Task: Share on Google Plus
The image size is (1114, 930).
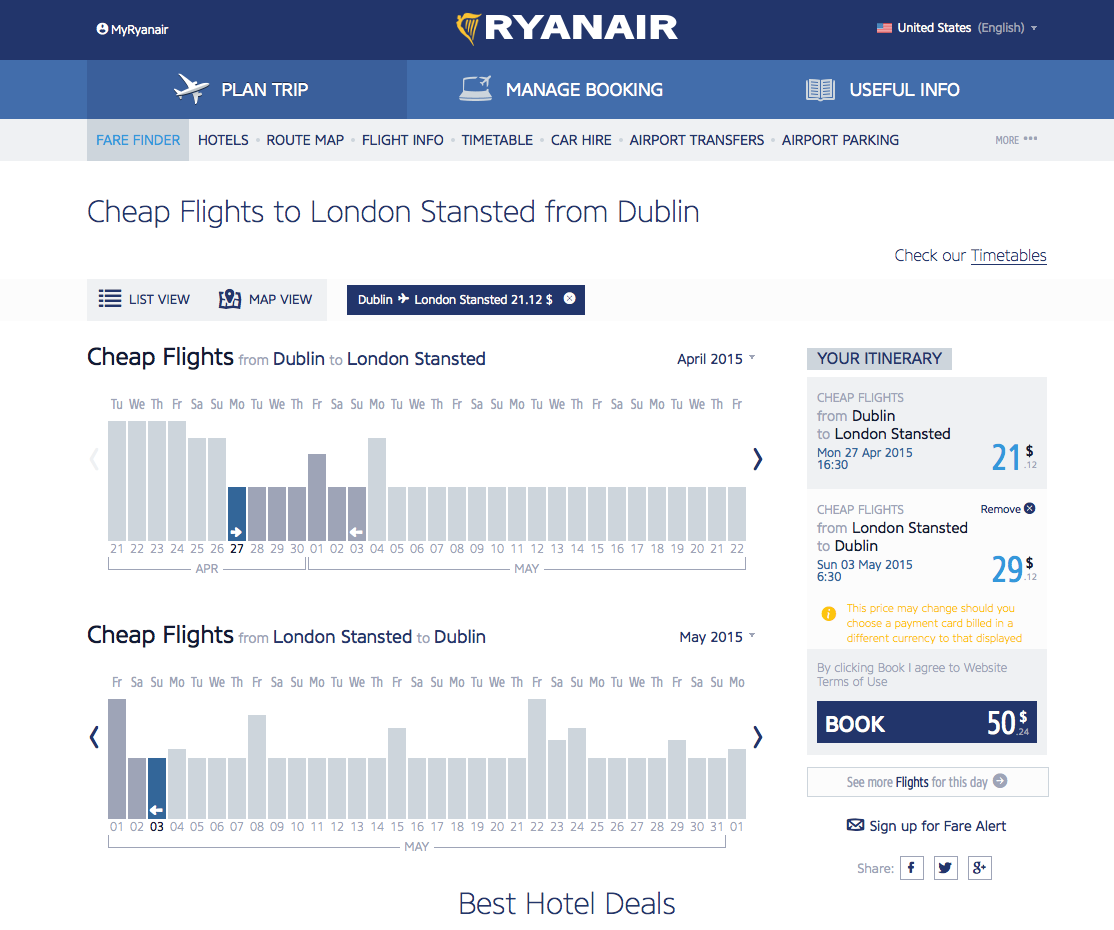Action: tap(979, 868)
